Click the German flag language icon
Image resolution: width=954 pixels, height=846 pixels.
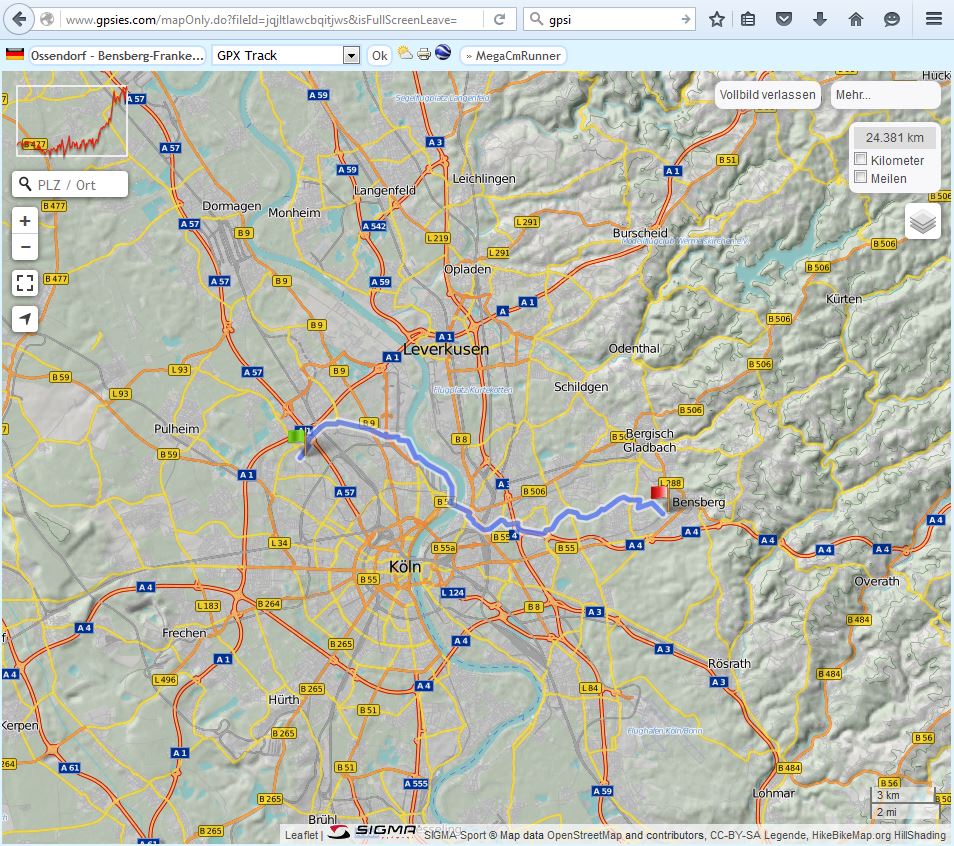(15, 54)
